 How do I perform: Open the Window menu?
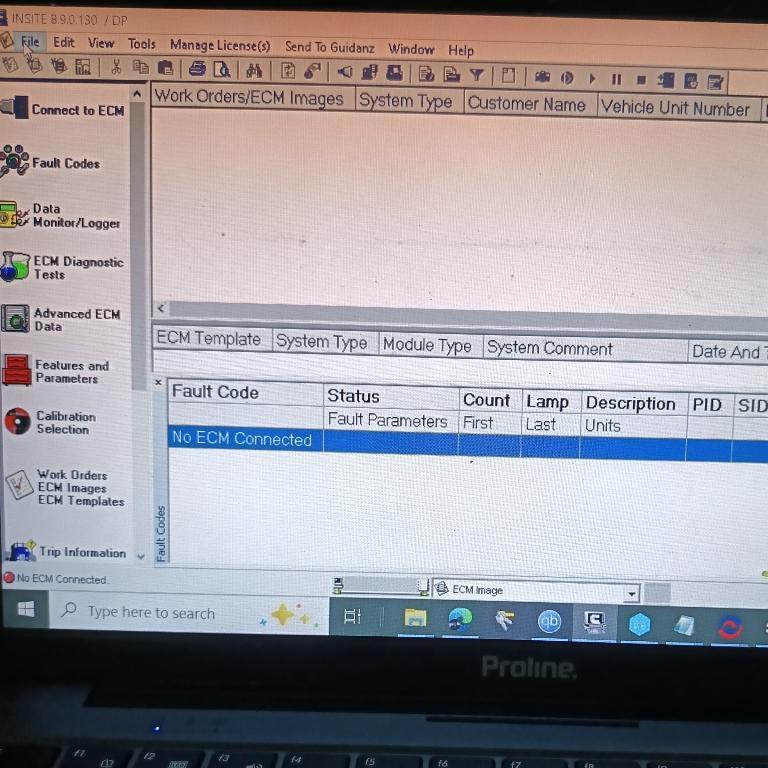click(411, 49)
